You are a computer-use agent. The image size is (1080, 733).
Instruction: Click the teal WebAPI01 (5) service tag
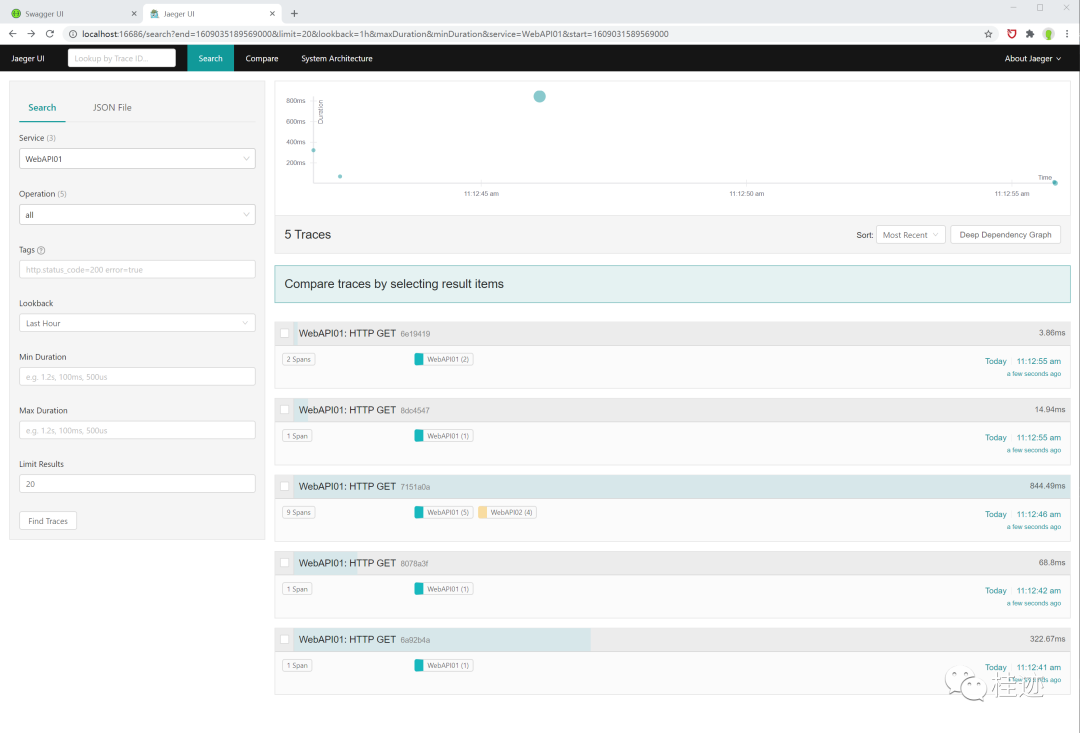point(443,513)
